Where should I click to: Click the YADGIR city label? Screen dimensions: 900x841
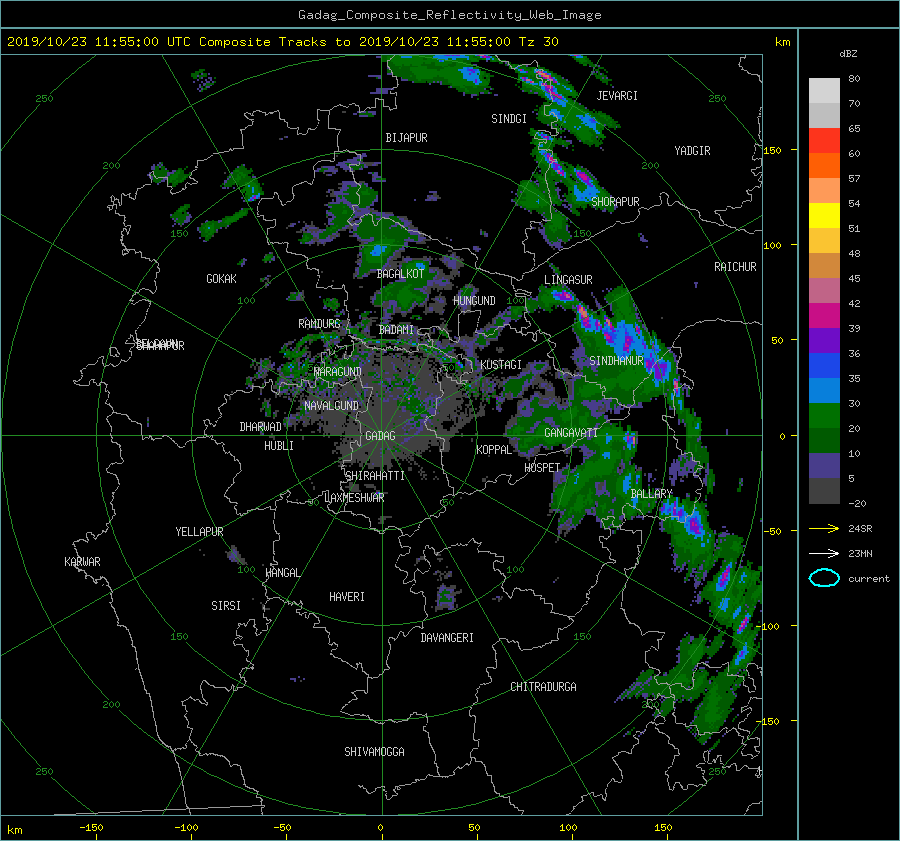pyautogui.click(x=692, y=151)
